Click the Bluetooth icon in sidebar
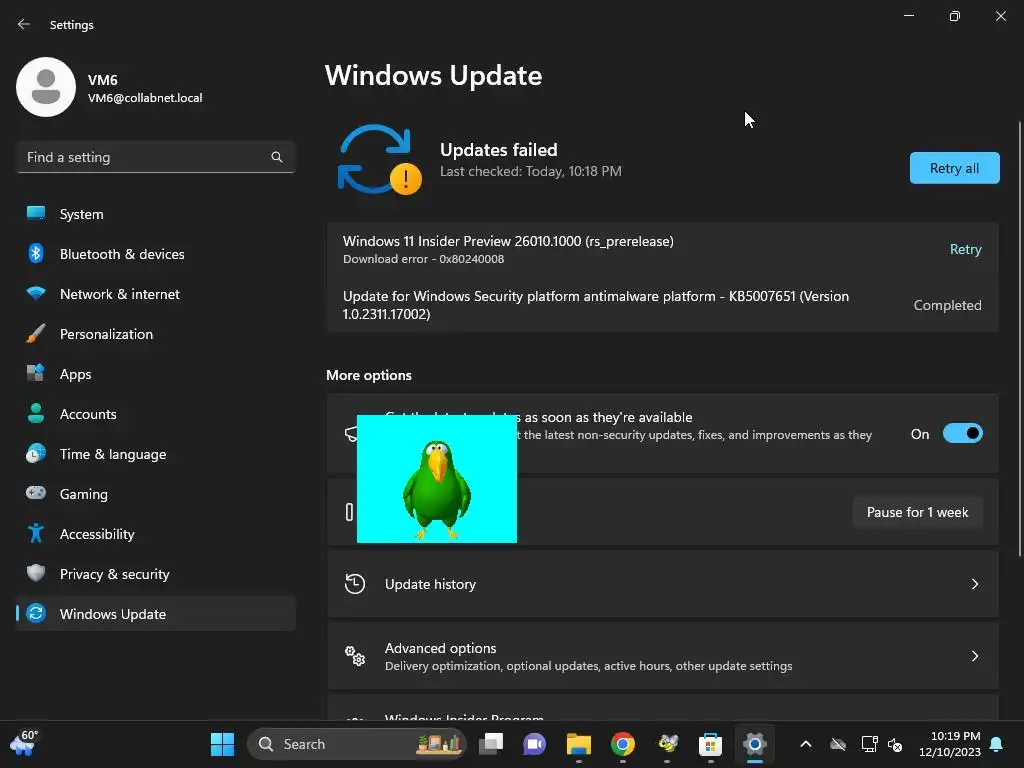This screenshot has height=768, width=1024. [x=36, y=253]
